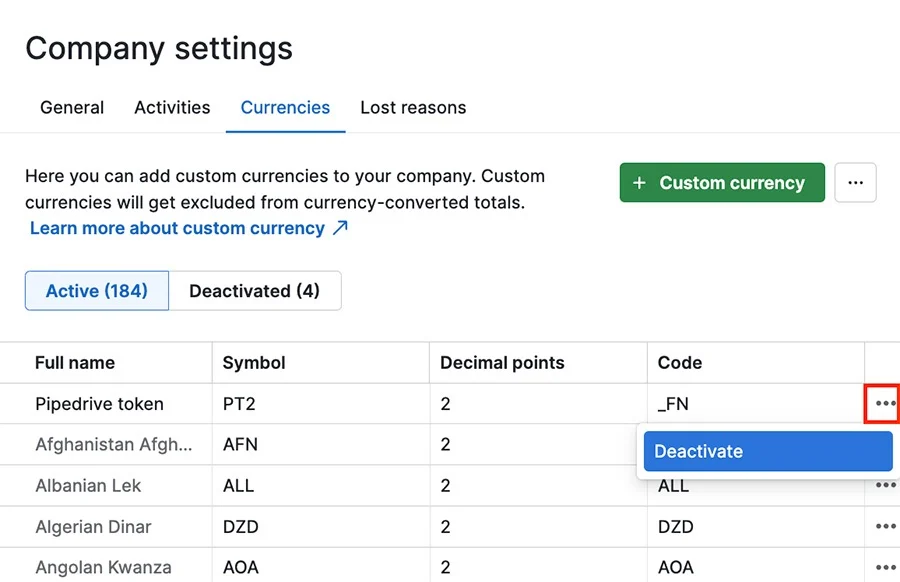900x582 pixels.
Task: Select the Afghanistan Afgh... name cell
Action: coord(106,444)
